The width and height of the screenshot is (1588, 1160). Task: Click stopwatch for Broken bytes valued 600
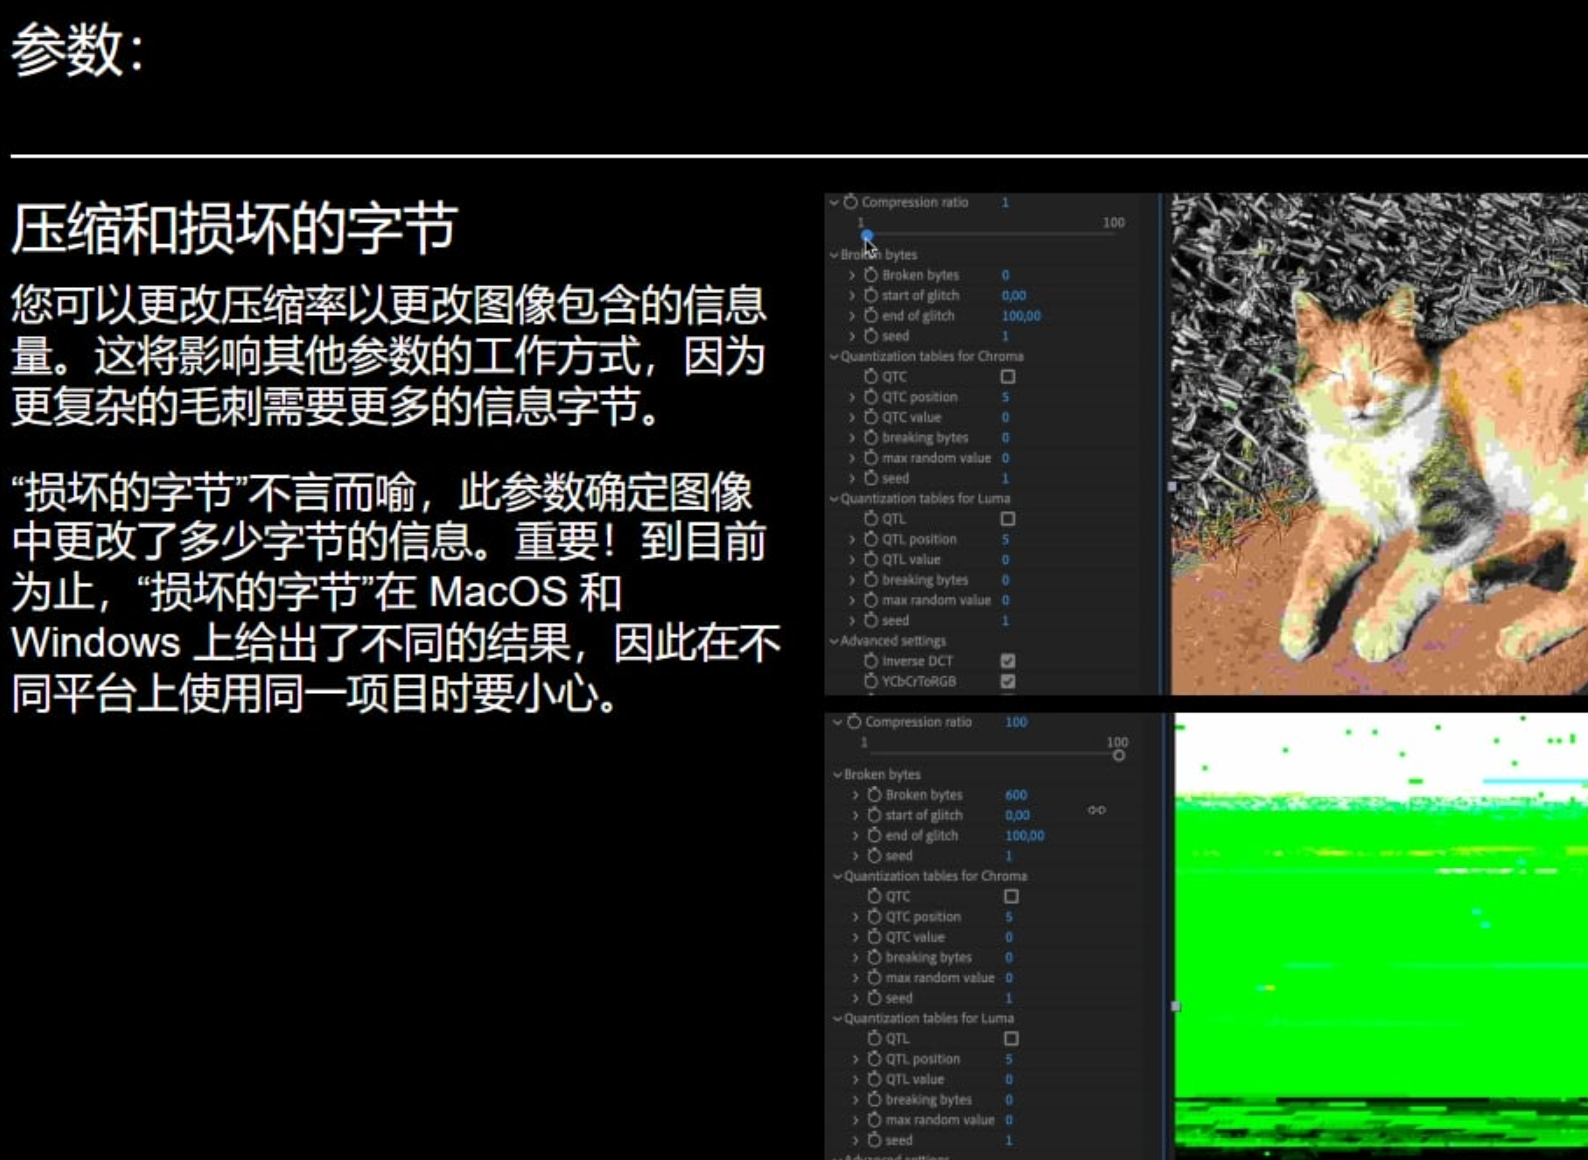pos(874,795)
